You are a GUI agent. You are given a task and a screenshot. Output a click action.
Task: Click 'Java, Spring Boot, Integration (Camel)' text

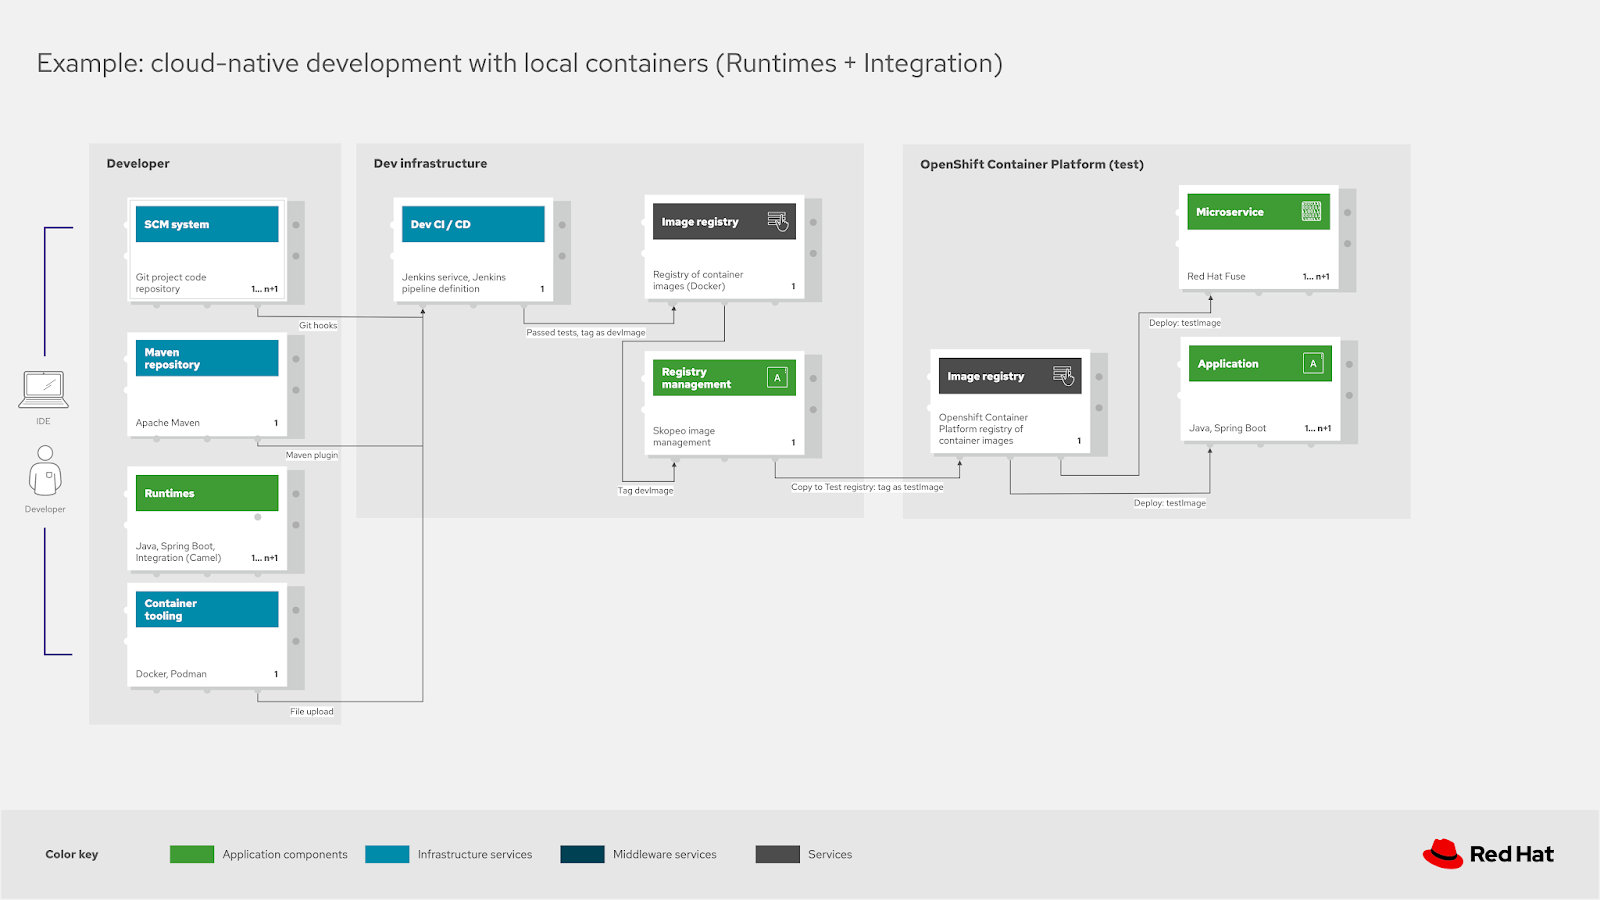pos(178,552)
